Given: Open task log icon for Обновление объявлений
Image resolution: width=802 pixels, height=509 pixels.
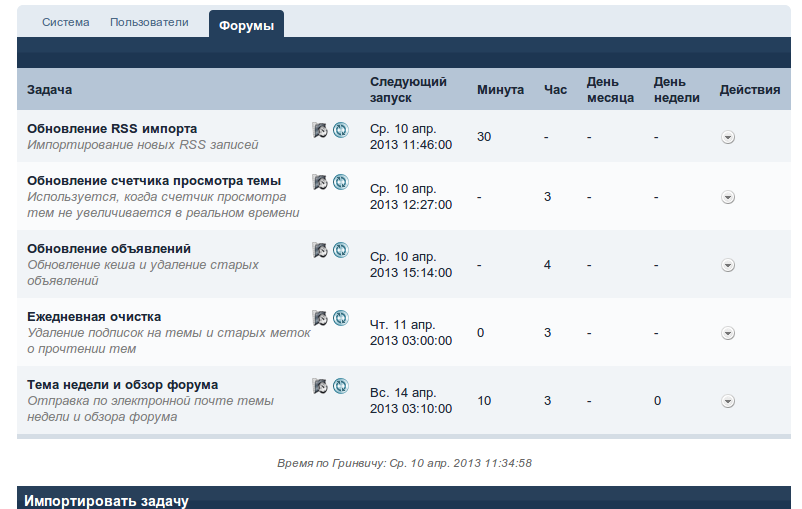Looking at the screenshot, I should [320, 250].
